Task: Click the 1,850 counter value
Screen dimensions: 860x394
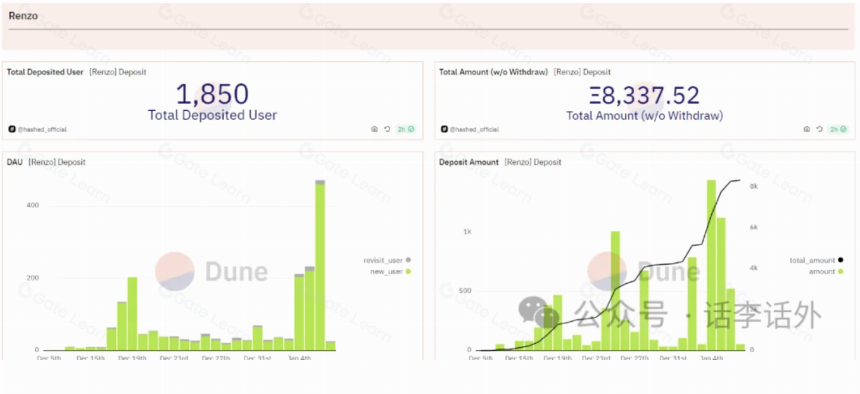Action: (x=212, y=94)
